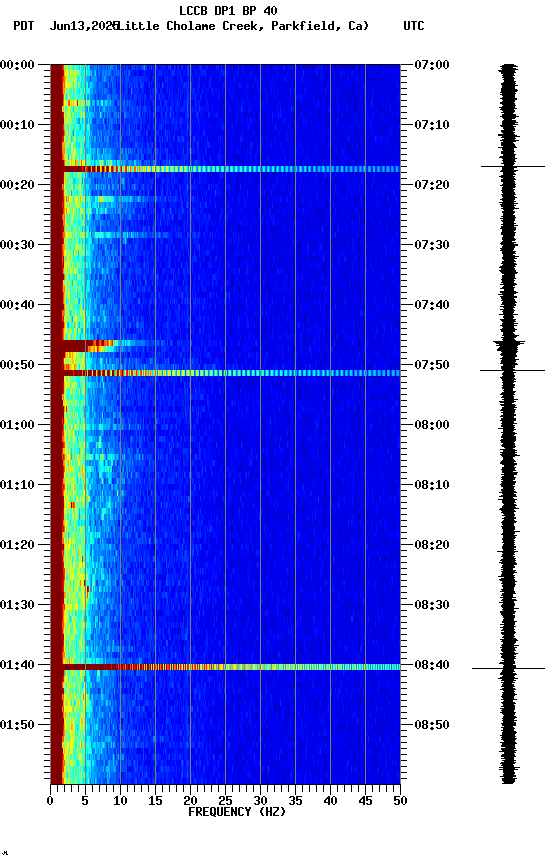This screenshot has height=864, width=552.
Task: Click the frequency axis value 15
Action: pos(155,801)
